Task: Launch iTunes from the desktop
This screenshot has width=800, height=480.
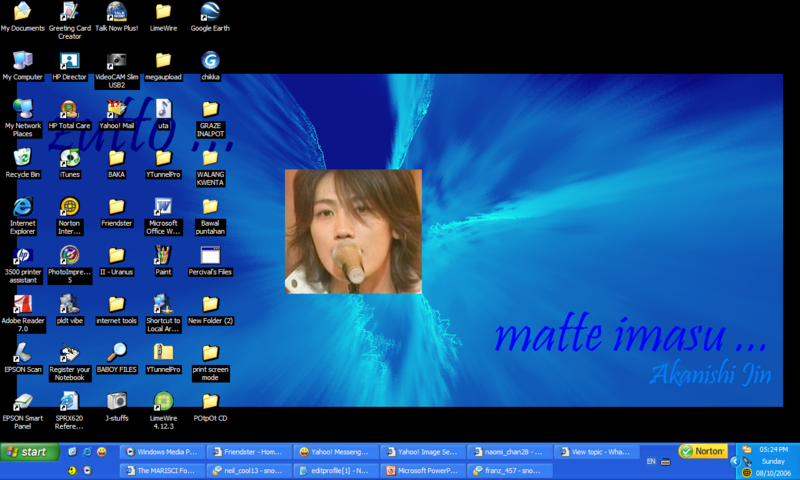Action: click(x=69, y=157)
